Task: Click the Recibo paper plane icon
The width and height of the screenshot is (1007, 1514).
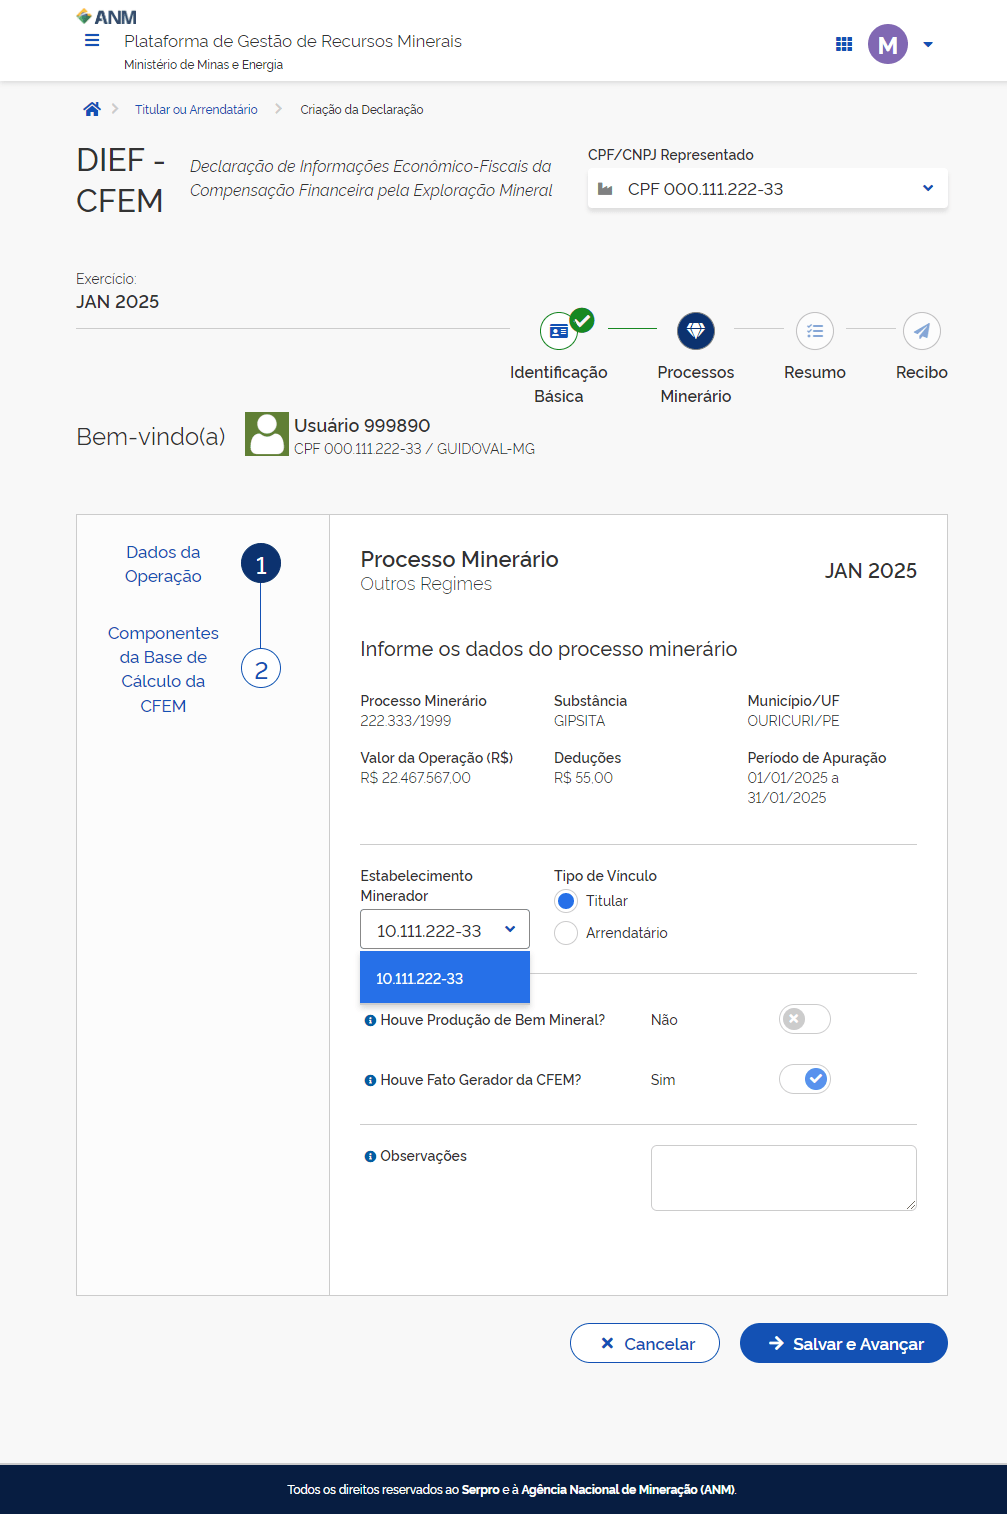Action: pyautogui.click(x=921, y=331)
